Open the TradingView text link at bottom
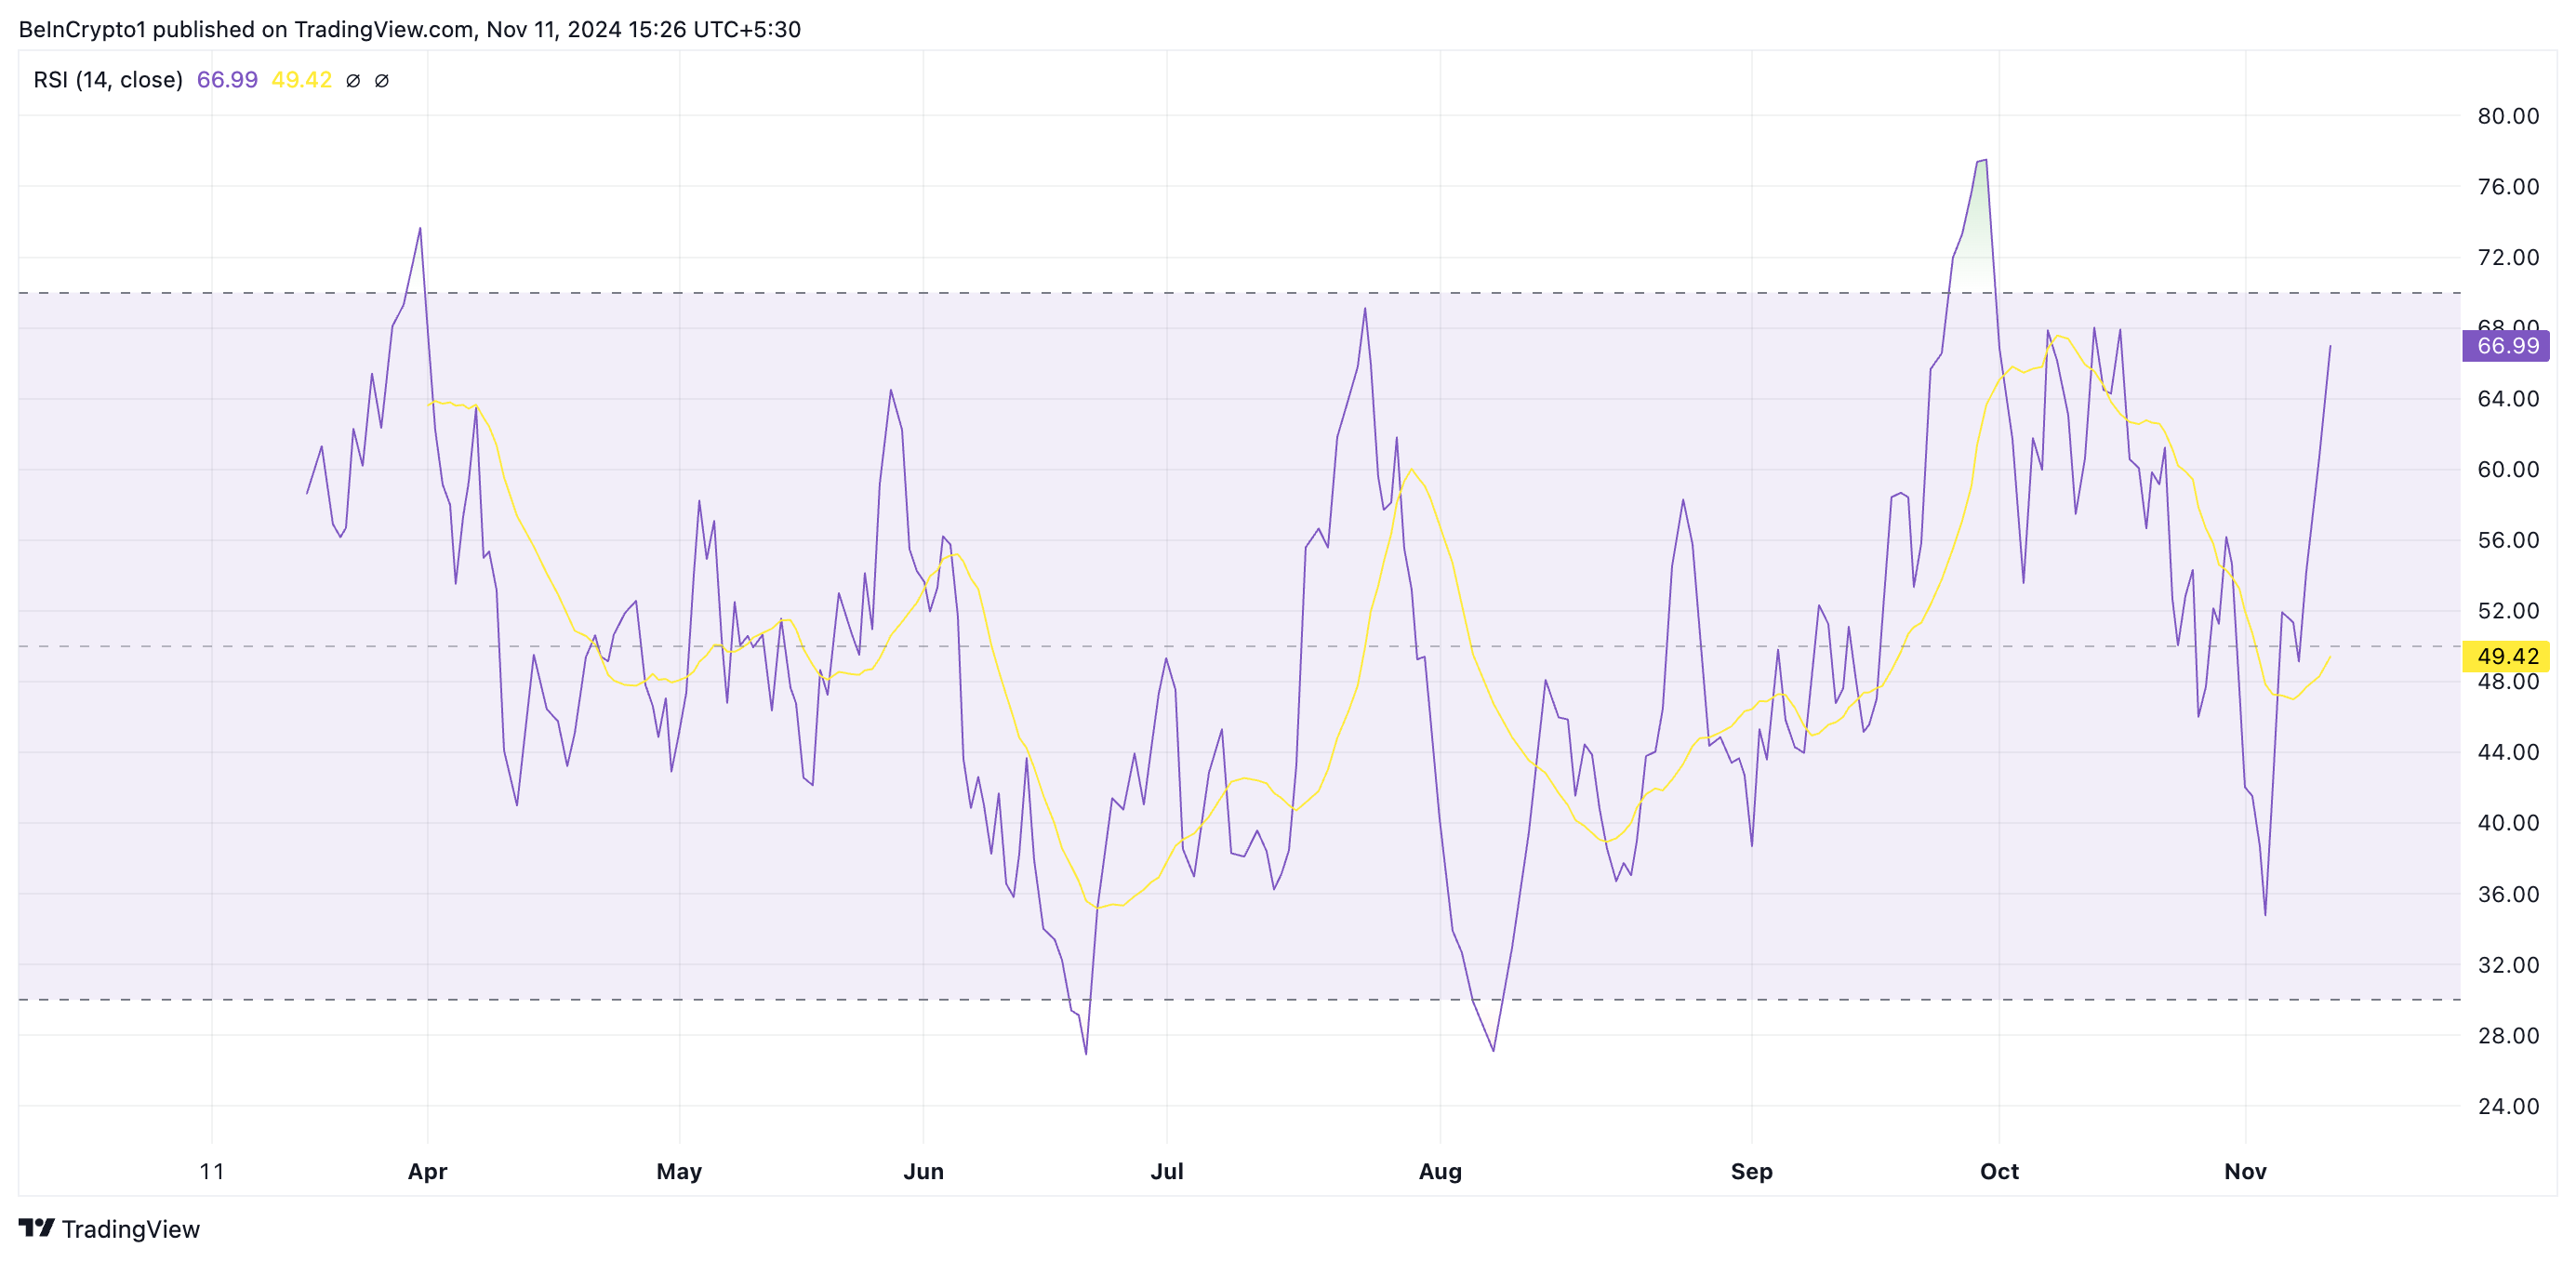Screen dimensions: 2576x1261 (130, 1229)
